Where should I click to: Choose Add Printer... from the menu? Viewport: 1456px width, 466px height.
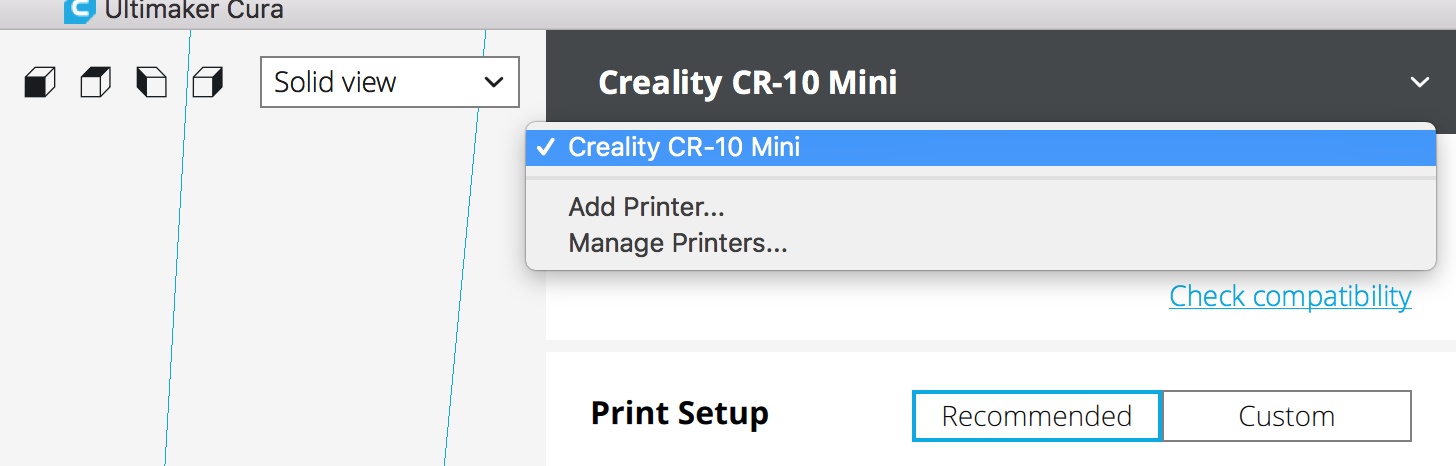[x=646, y=208]
